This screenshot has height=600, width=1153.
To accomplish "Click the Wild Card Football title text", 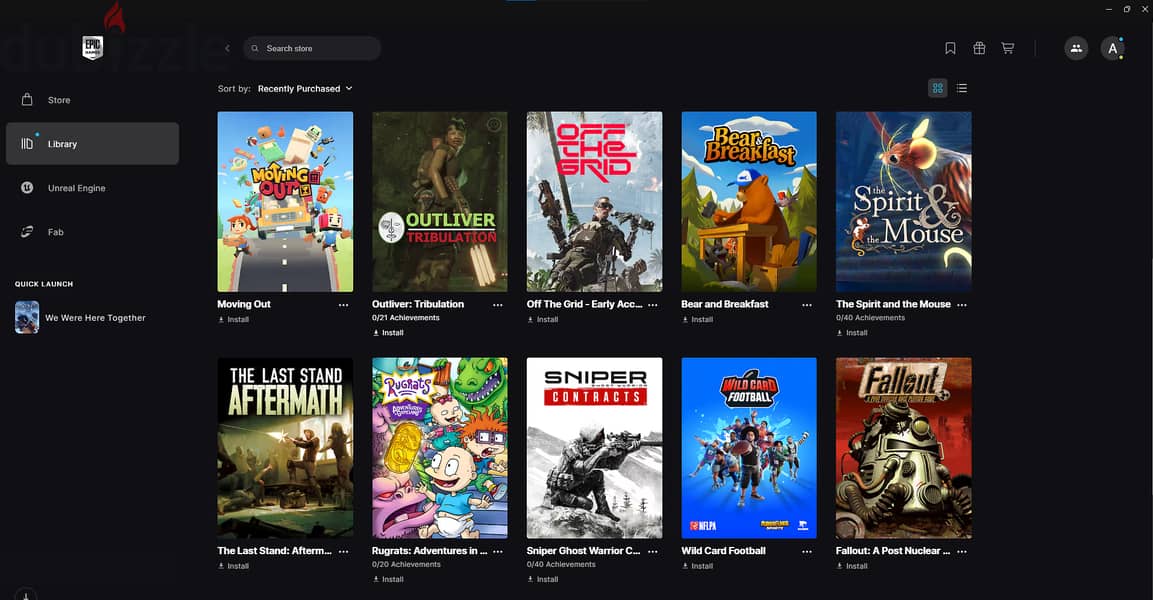I will point(724,551).
